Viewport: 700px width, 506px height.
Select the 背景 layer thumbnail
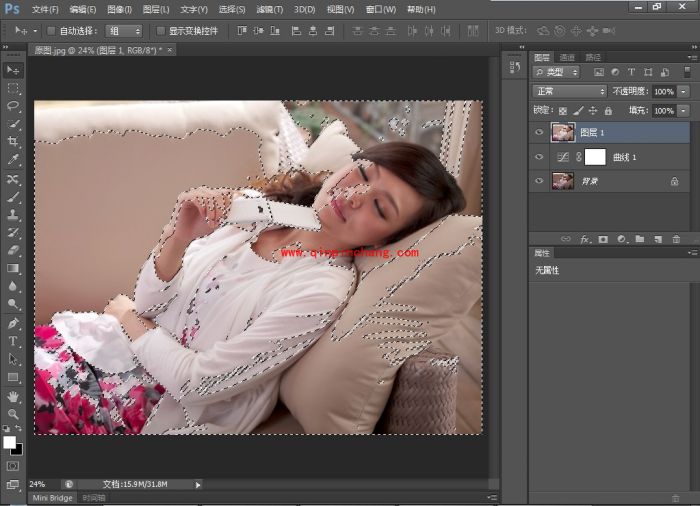click(563, 181)
